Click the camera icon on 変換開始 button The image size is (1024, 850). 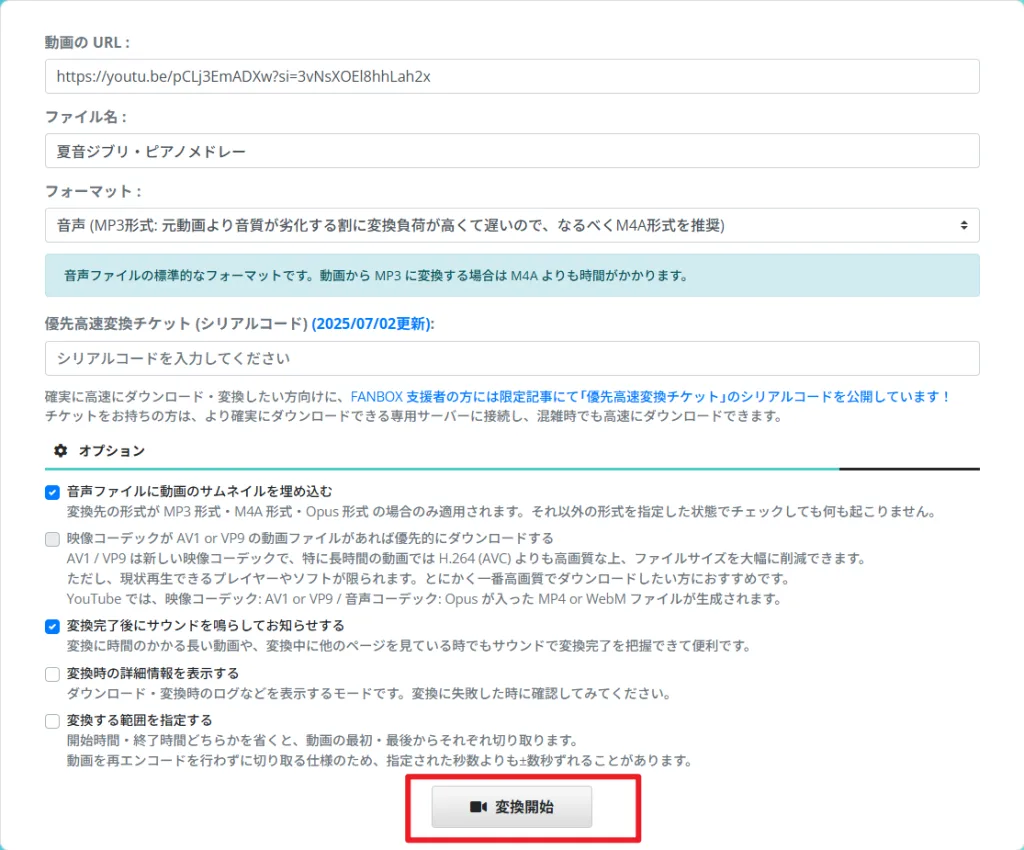coord(478,807)
